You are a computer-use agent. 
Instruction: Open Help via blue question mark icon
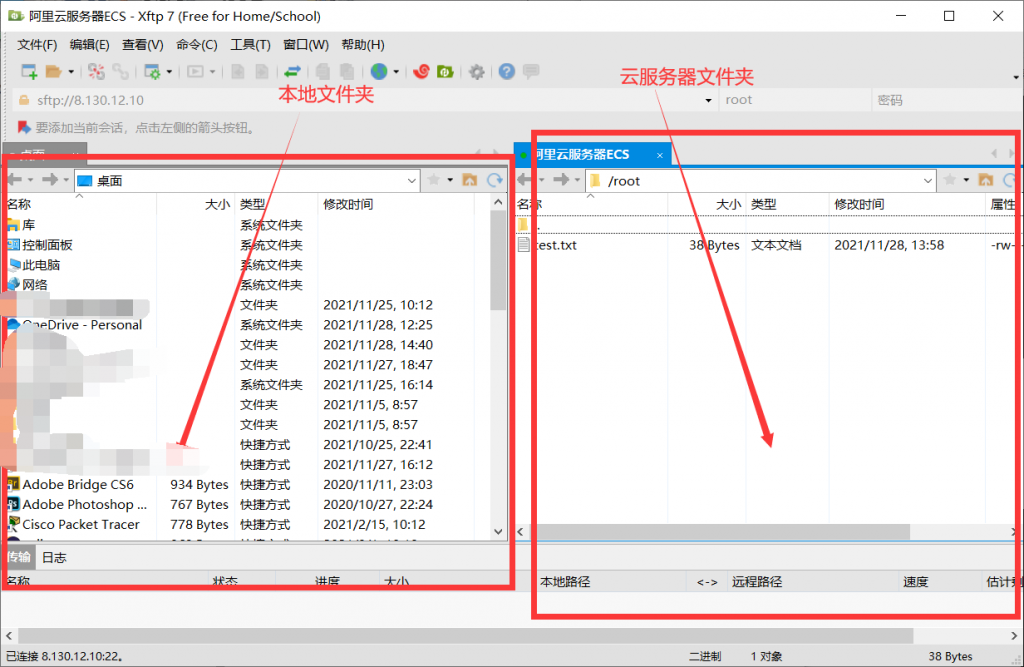click(507, 71)
